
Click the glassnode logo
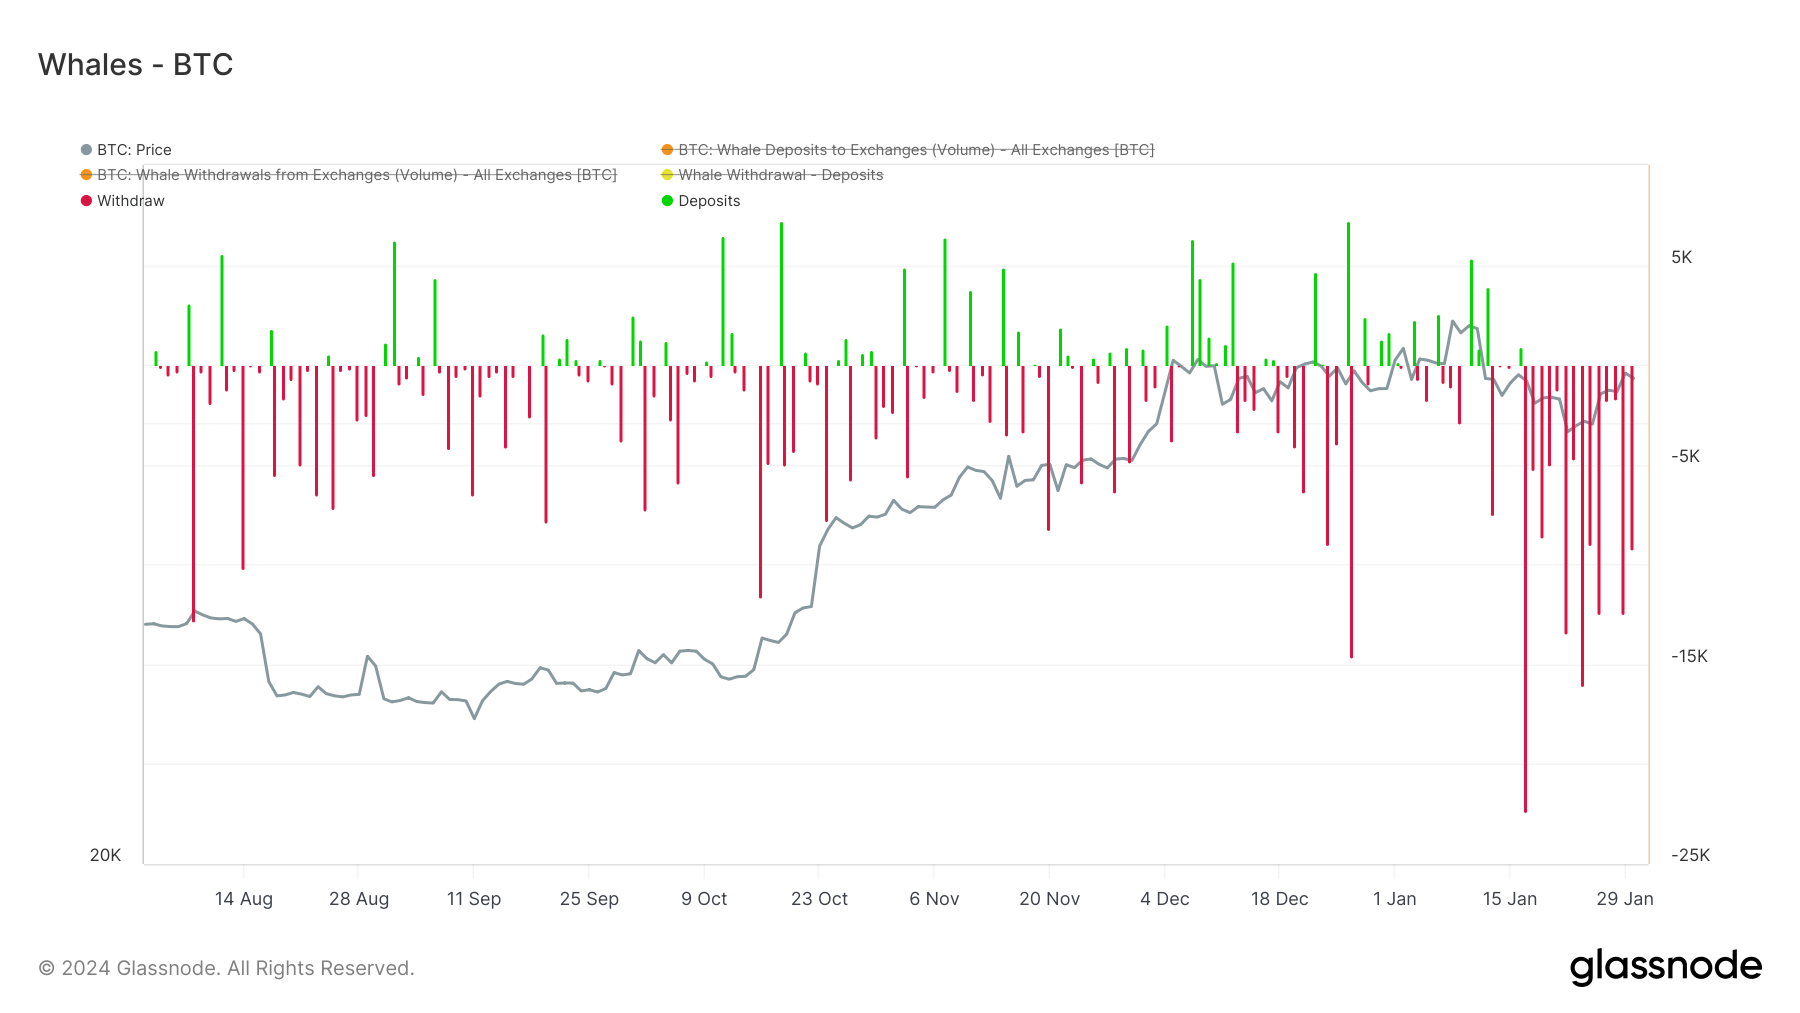point(1667,966)
